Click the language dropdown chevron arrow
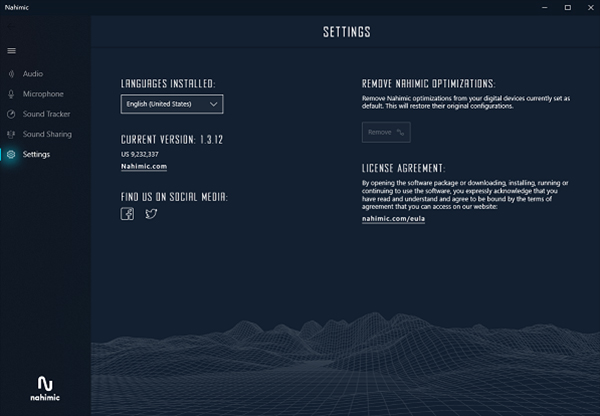The height and width of the screenshot is (416, 600). tap(214, 104)
